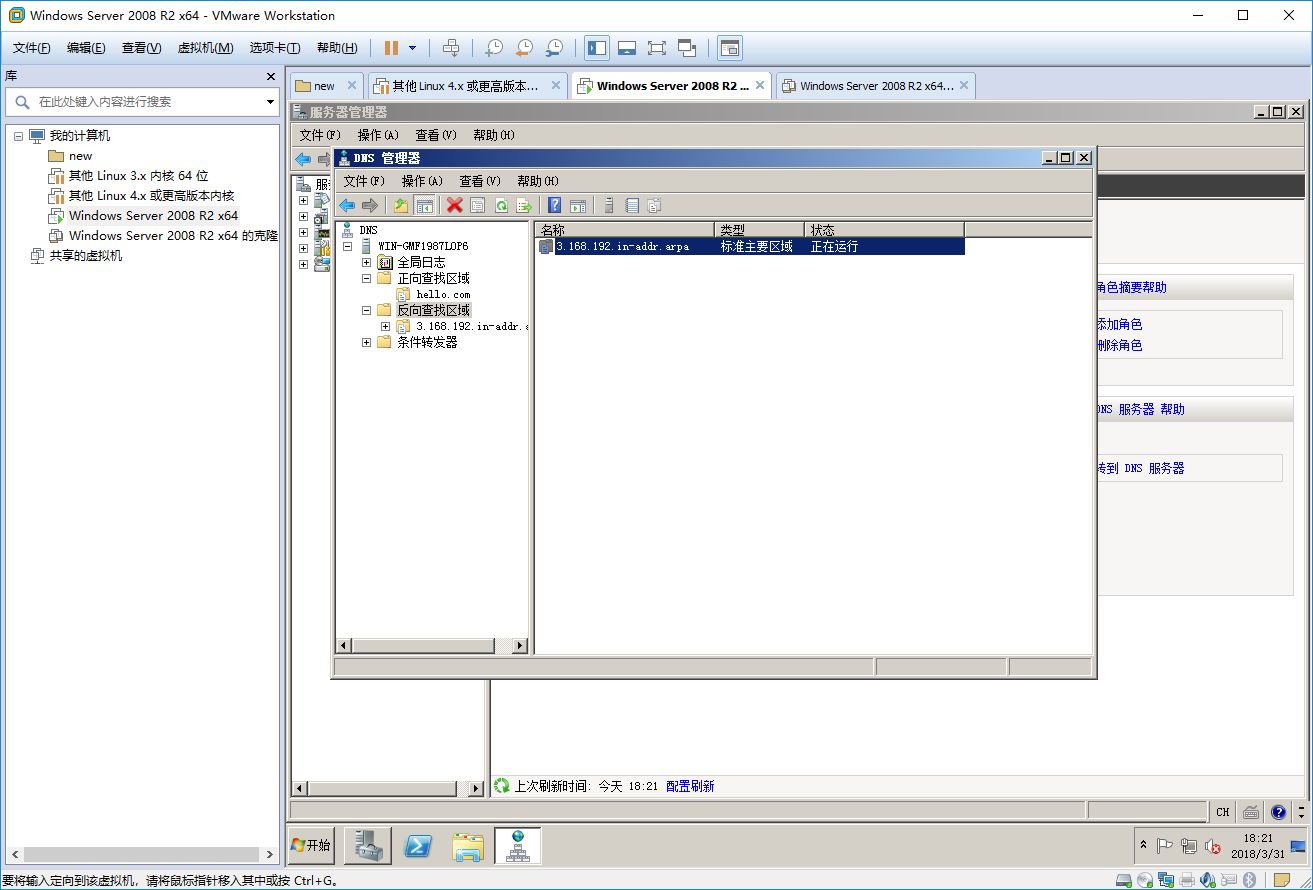
Task: Click the Properties icon in DNS Manager toolbar
Action: tap(478, 205)
